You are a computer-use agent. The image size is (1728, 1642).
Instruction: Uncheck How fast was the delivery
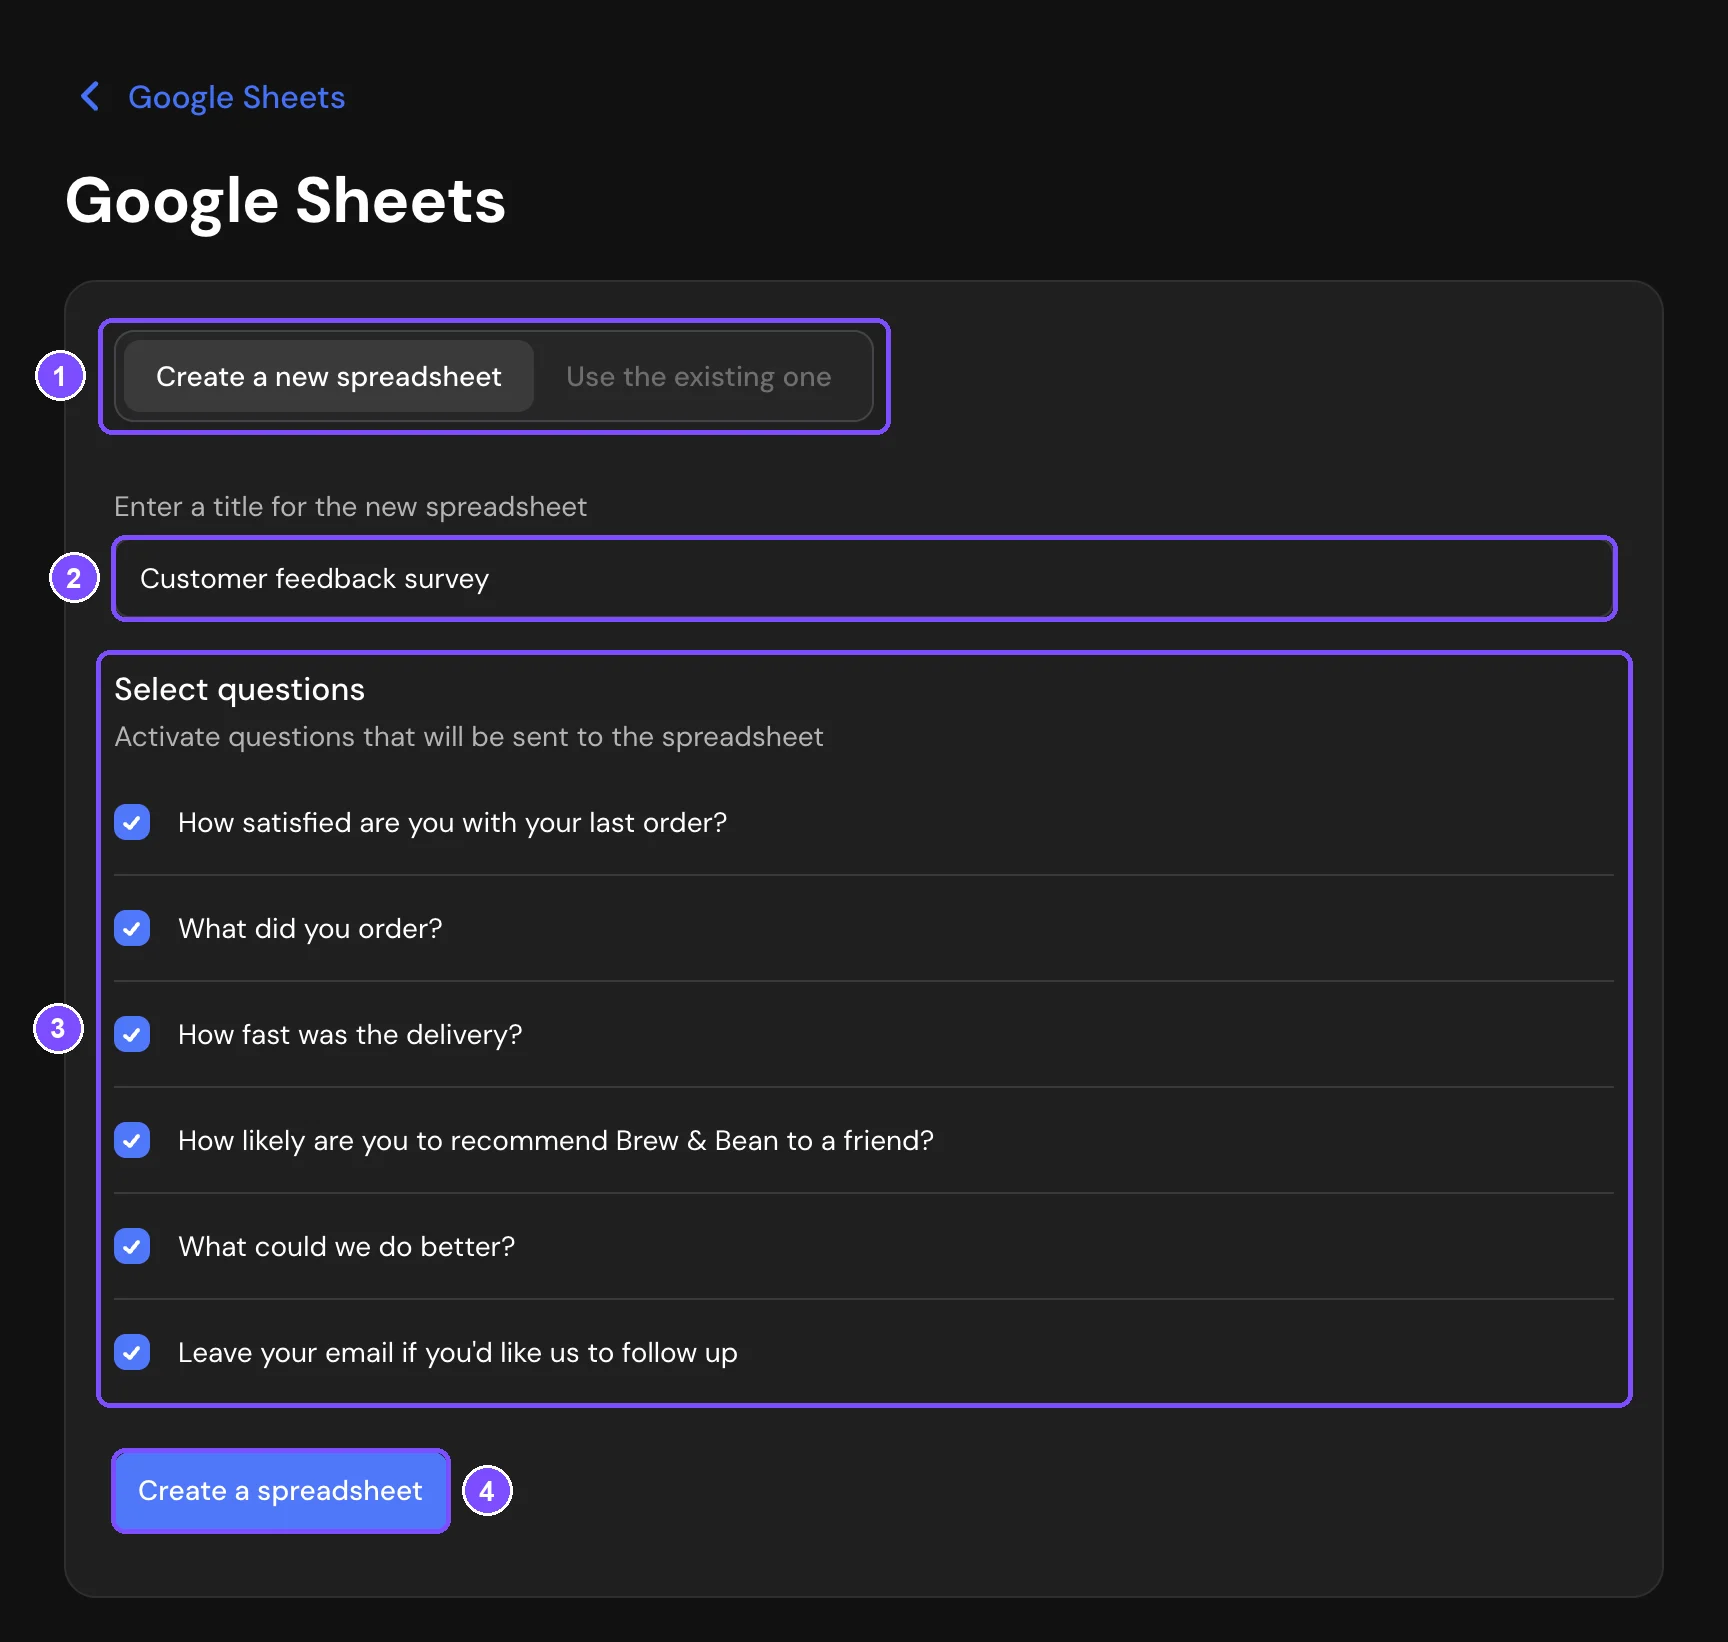132,1034
